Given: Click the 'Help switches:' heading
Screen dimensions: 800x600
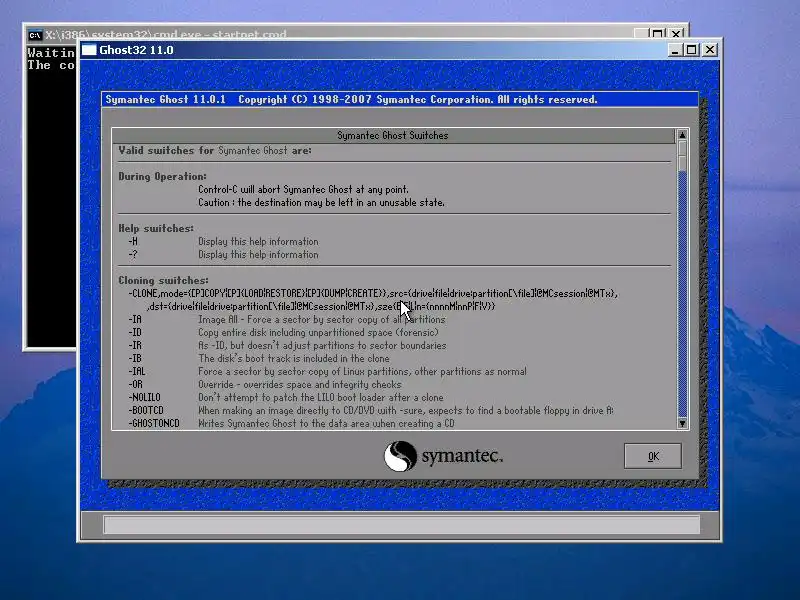Looking at the screenshot, I should pyautogui.click(x=156, y=229).
